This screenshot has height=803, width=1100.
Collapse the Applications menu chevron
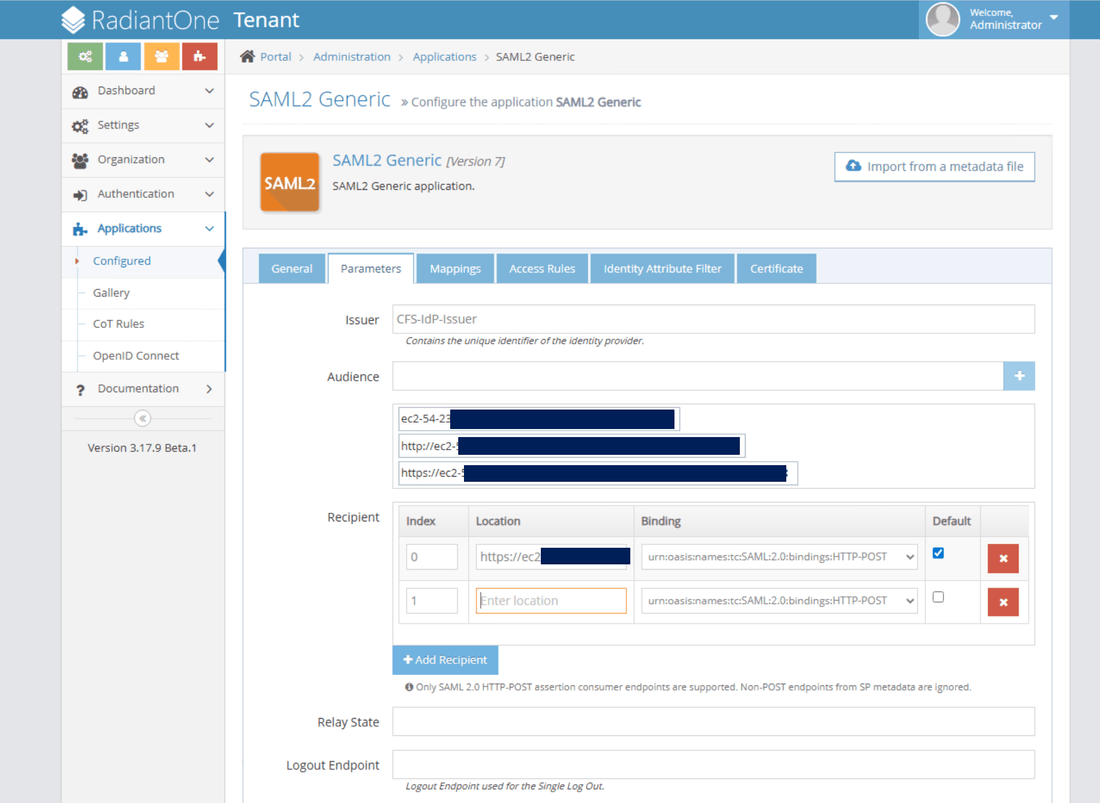pyautogui.click(x=209, y=229)
